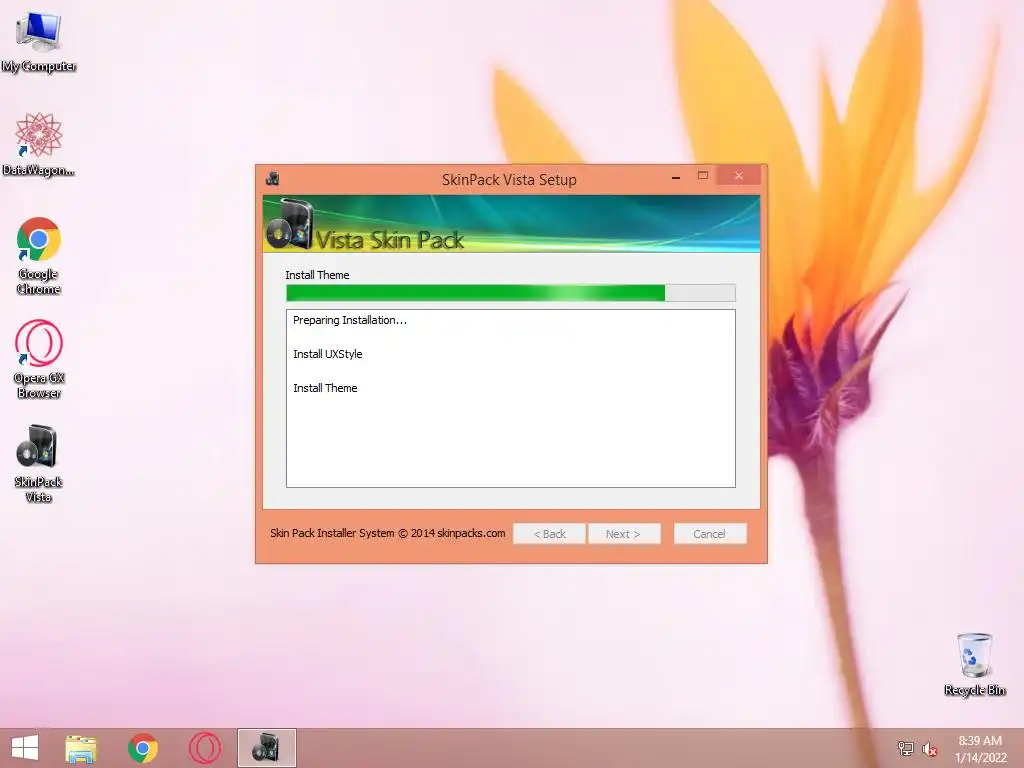Click the green install progress bar
The image size is (1024, 768).
pos(511,293)
